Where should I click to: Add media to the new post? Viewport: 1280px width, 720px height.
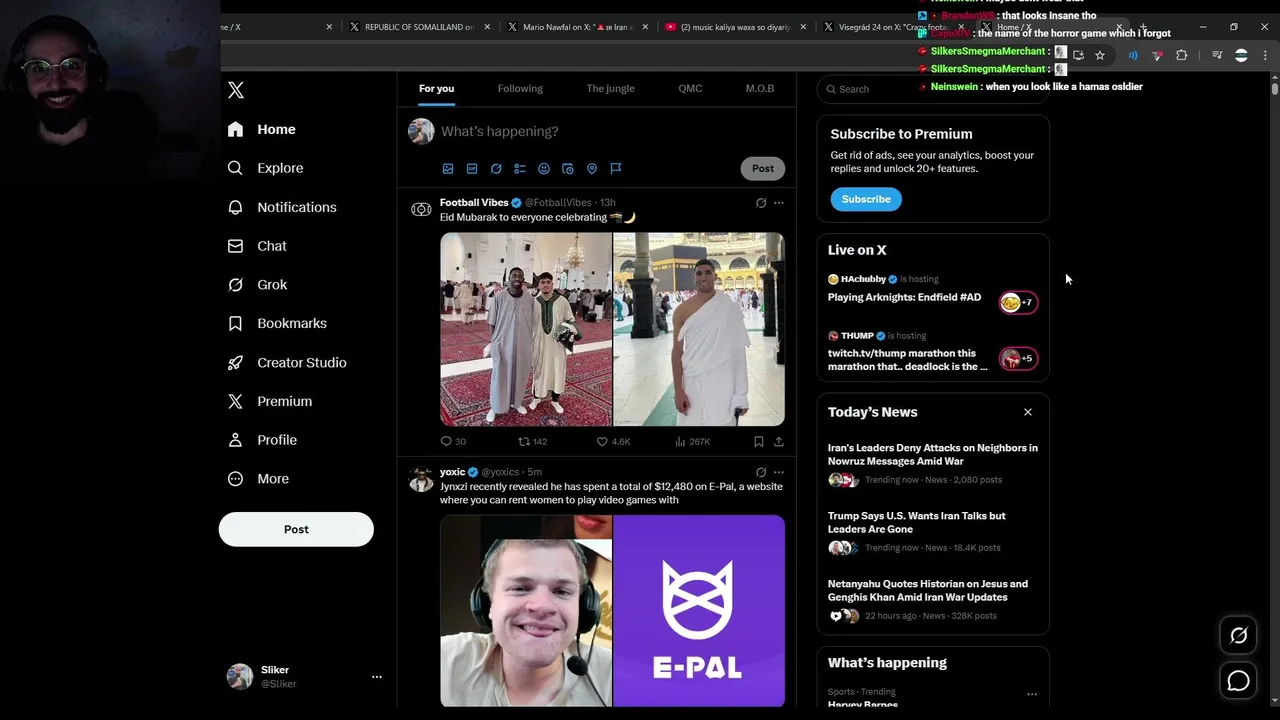coord(448,169)
